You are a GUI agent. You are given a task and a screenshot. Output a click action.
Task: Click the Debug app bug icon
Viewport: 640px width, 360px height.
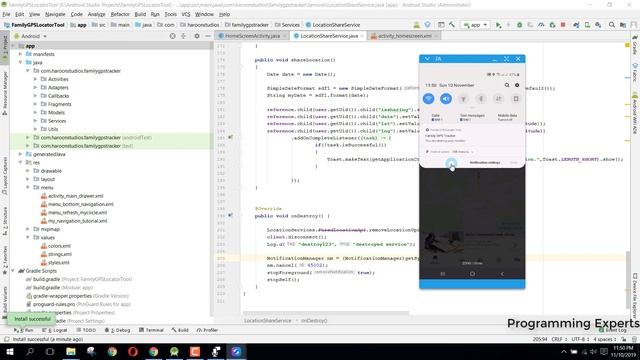519,25
